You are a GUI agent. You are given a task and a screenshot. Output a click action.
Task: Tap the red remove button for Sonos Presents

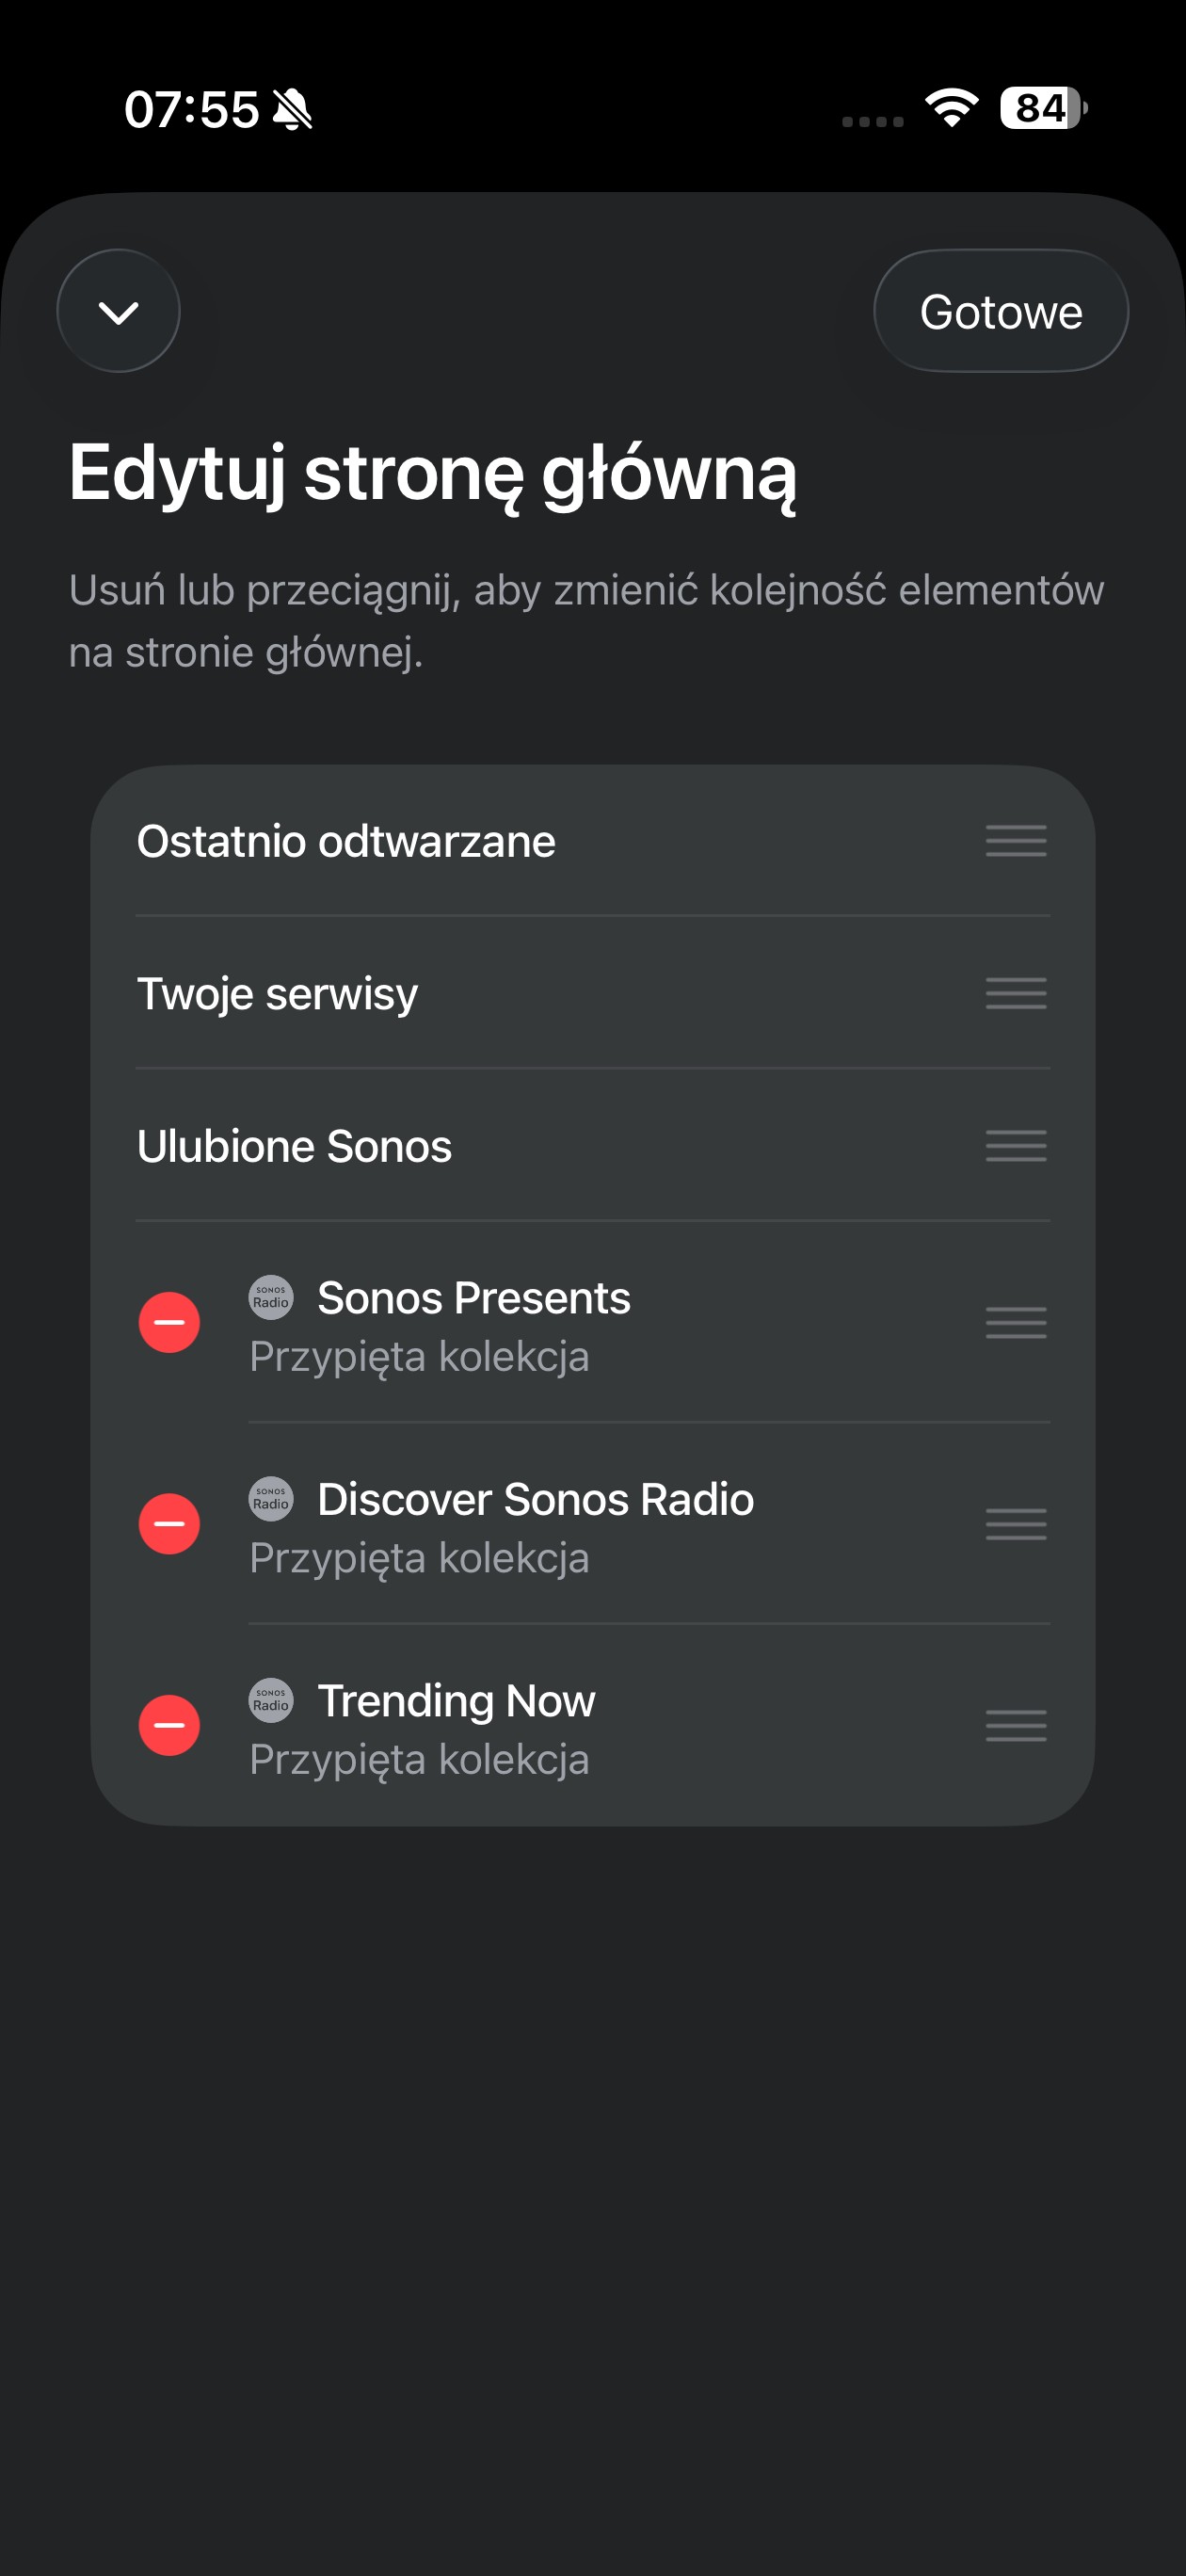pyautogui.click(x=169, y=1322)
